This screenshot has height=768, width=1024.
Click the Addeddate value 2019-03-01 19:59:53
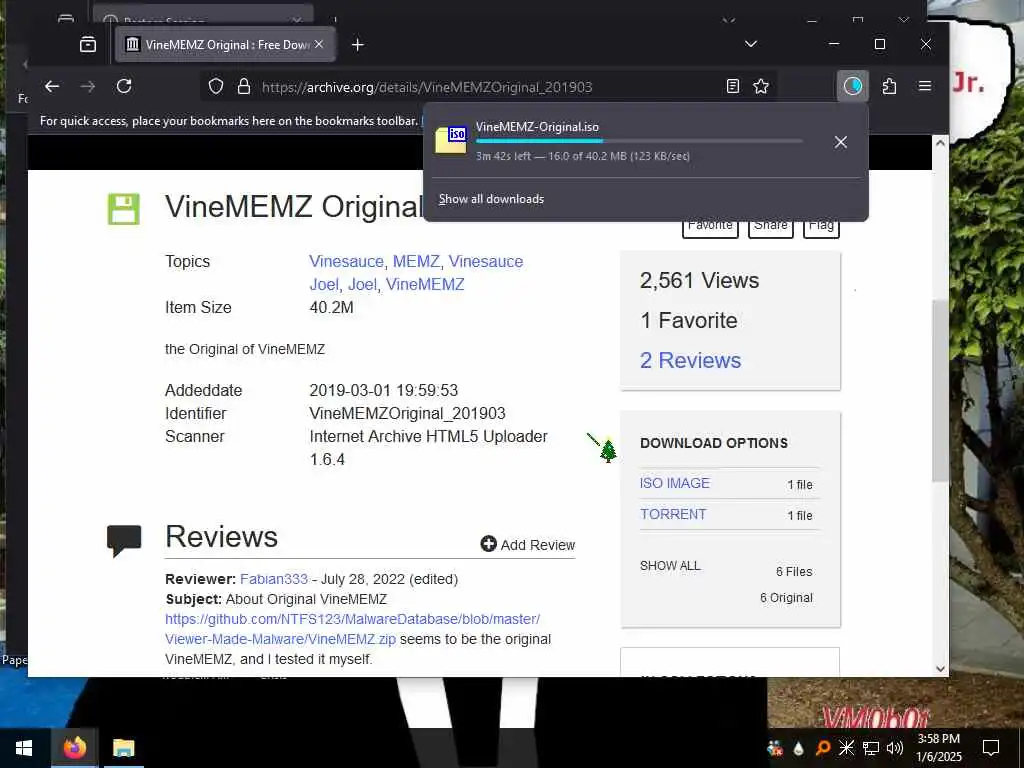383,391
